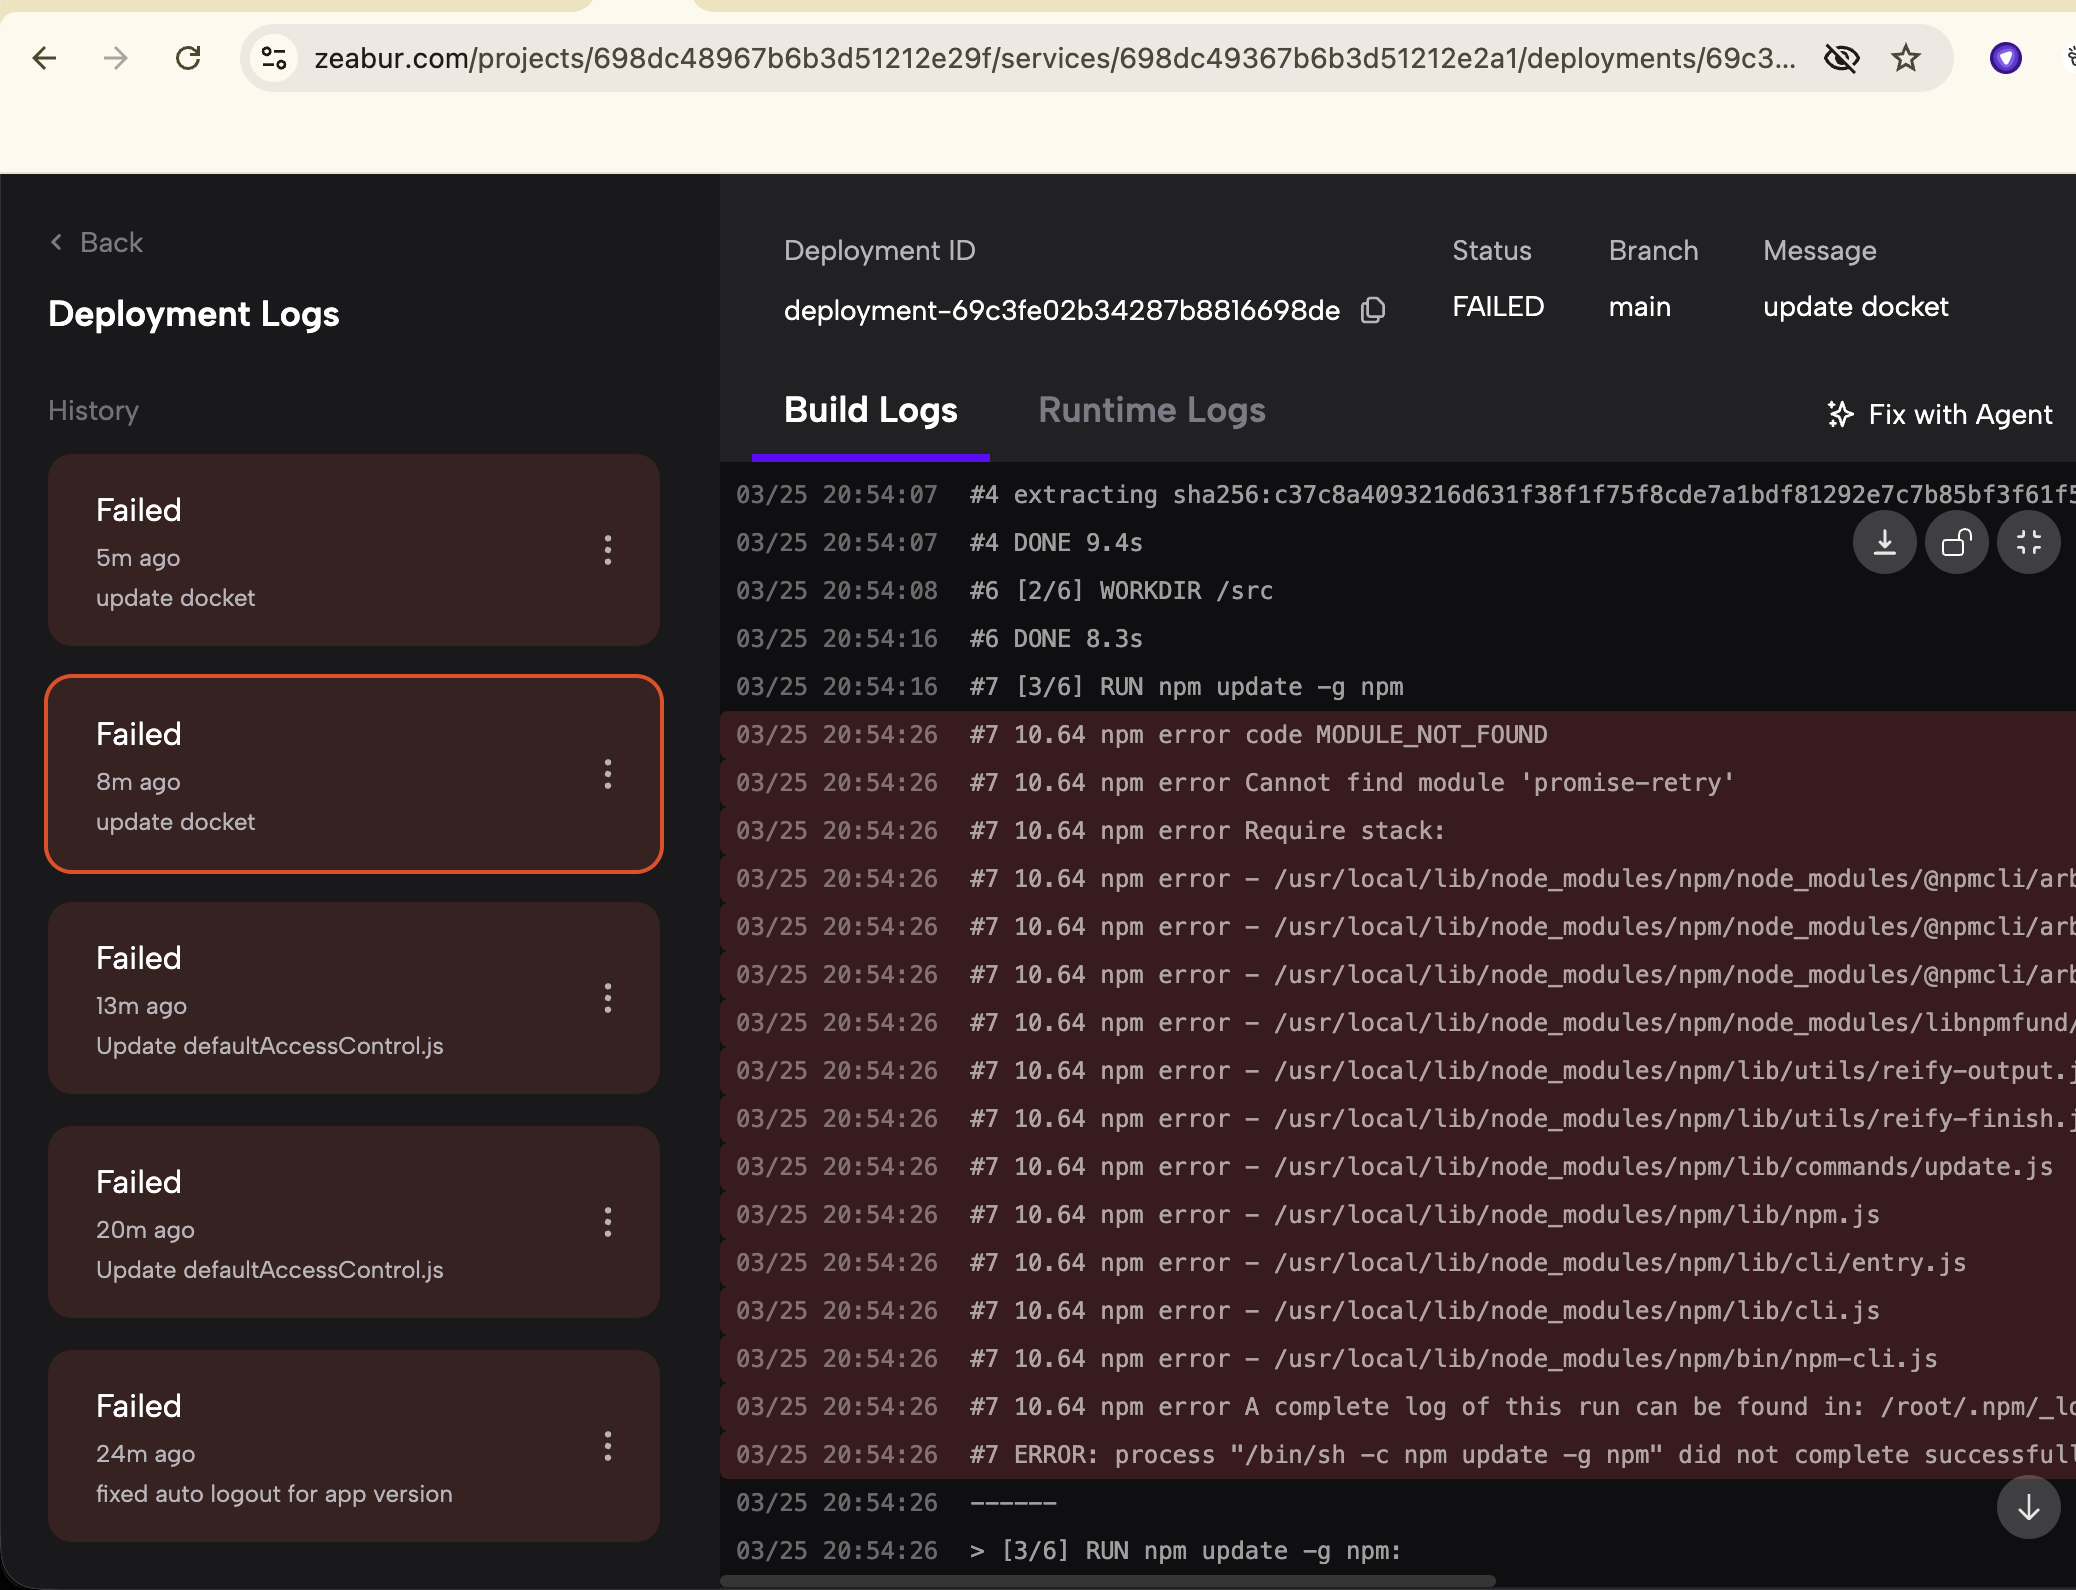
Task: Select the Build Logs tab
Action: [870, 410]
